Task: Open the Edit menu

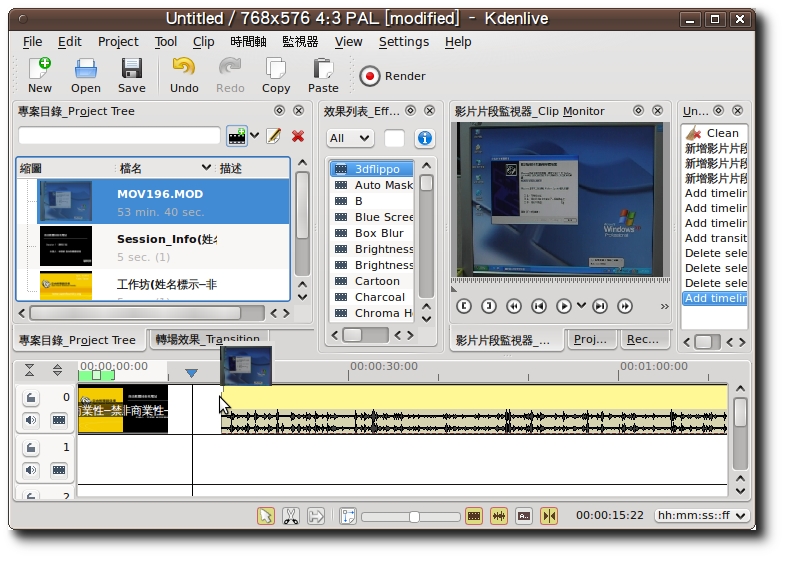Action: [x=69, y=42]
